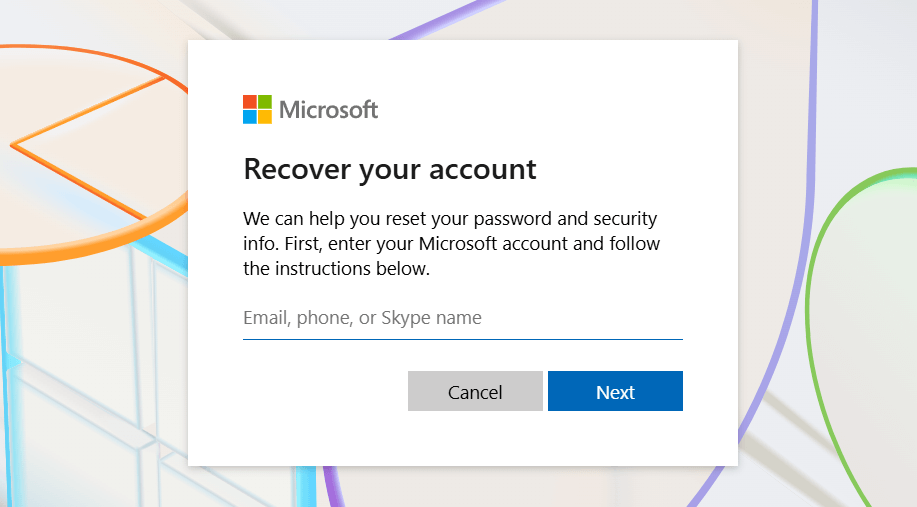The height and width of the screenshot is (507, 917).
Task: Click the word security in the description text
Action: click(625, 219)
